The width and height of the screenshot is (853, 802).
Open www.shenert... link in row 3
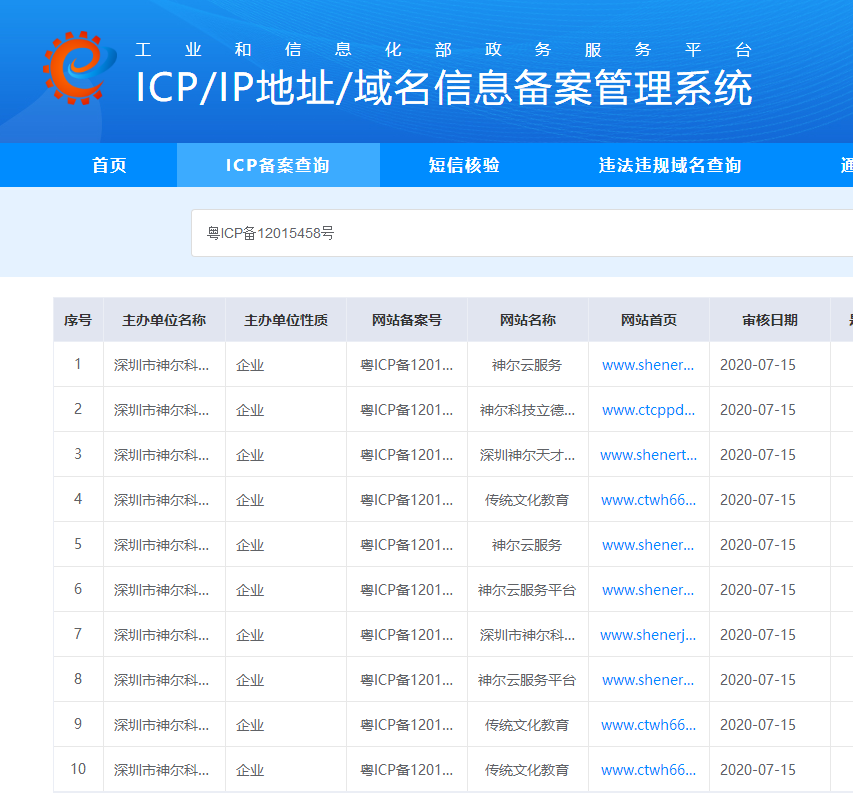[x=648, y=455]
